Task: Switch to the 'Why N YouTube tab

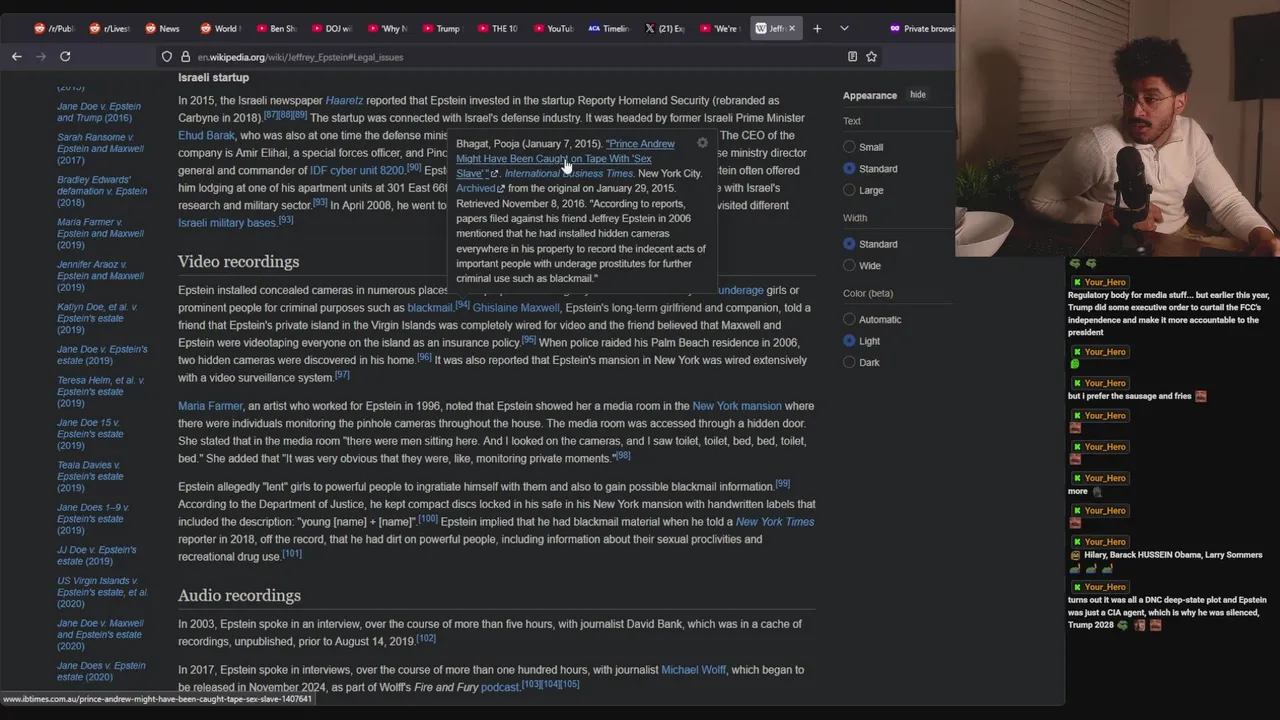Action: pos(386,28)
